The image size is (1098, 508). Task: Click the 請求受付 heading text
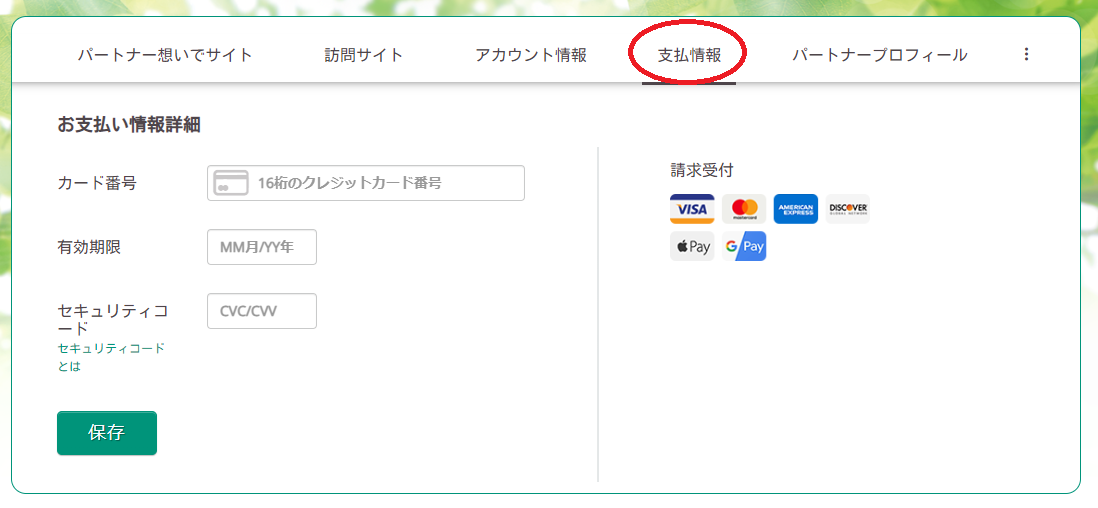coord(702,170)
